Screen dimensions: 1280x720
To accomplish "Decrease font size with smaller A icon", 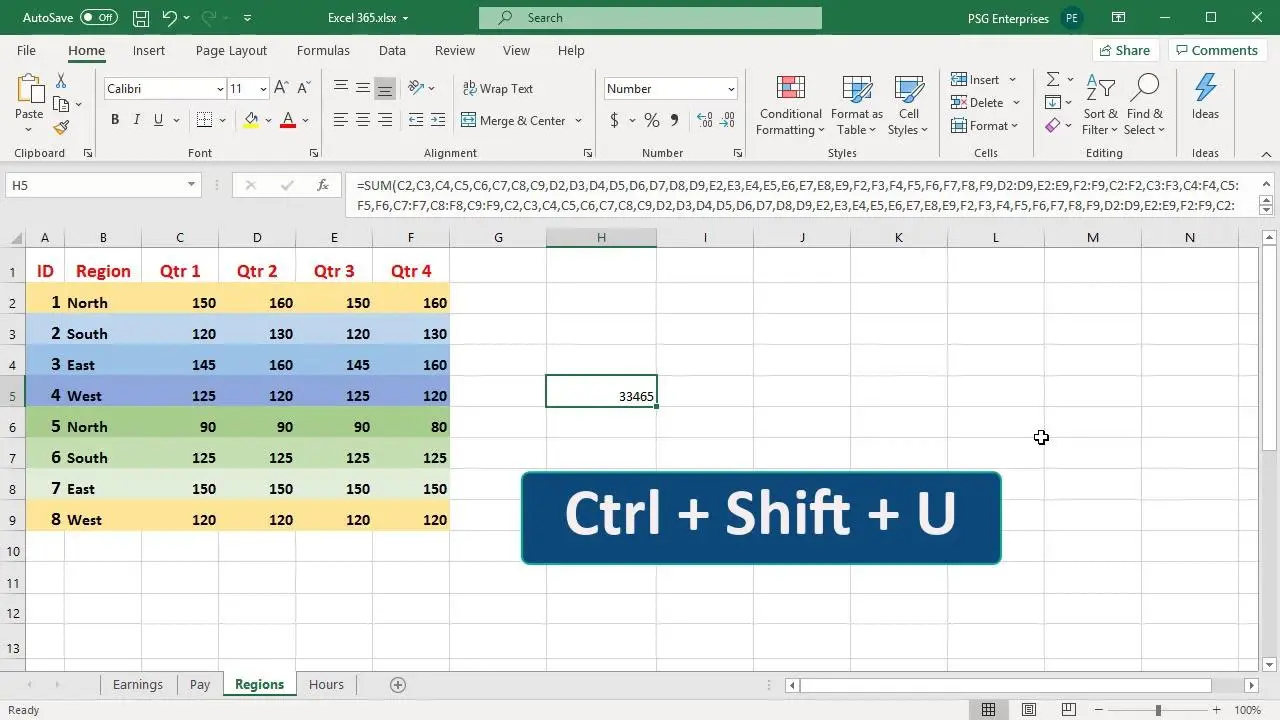I will click(x=302, y=88).
